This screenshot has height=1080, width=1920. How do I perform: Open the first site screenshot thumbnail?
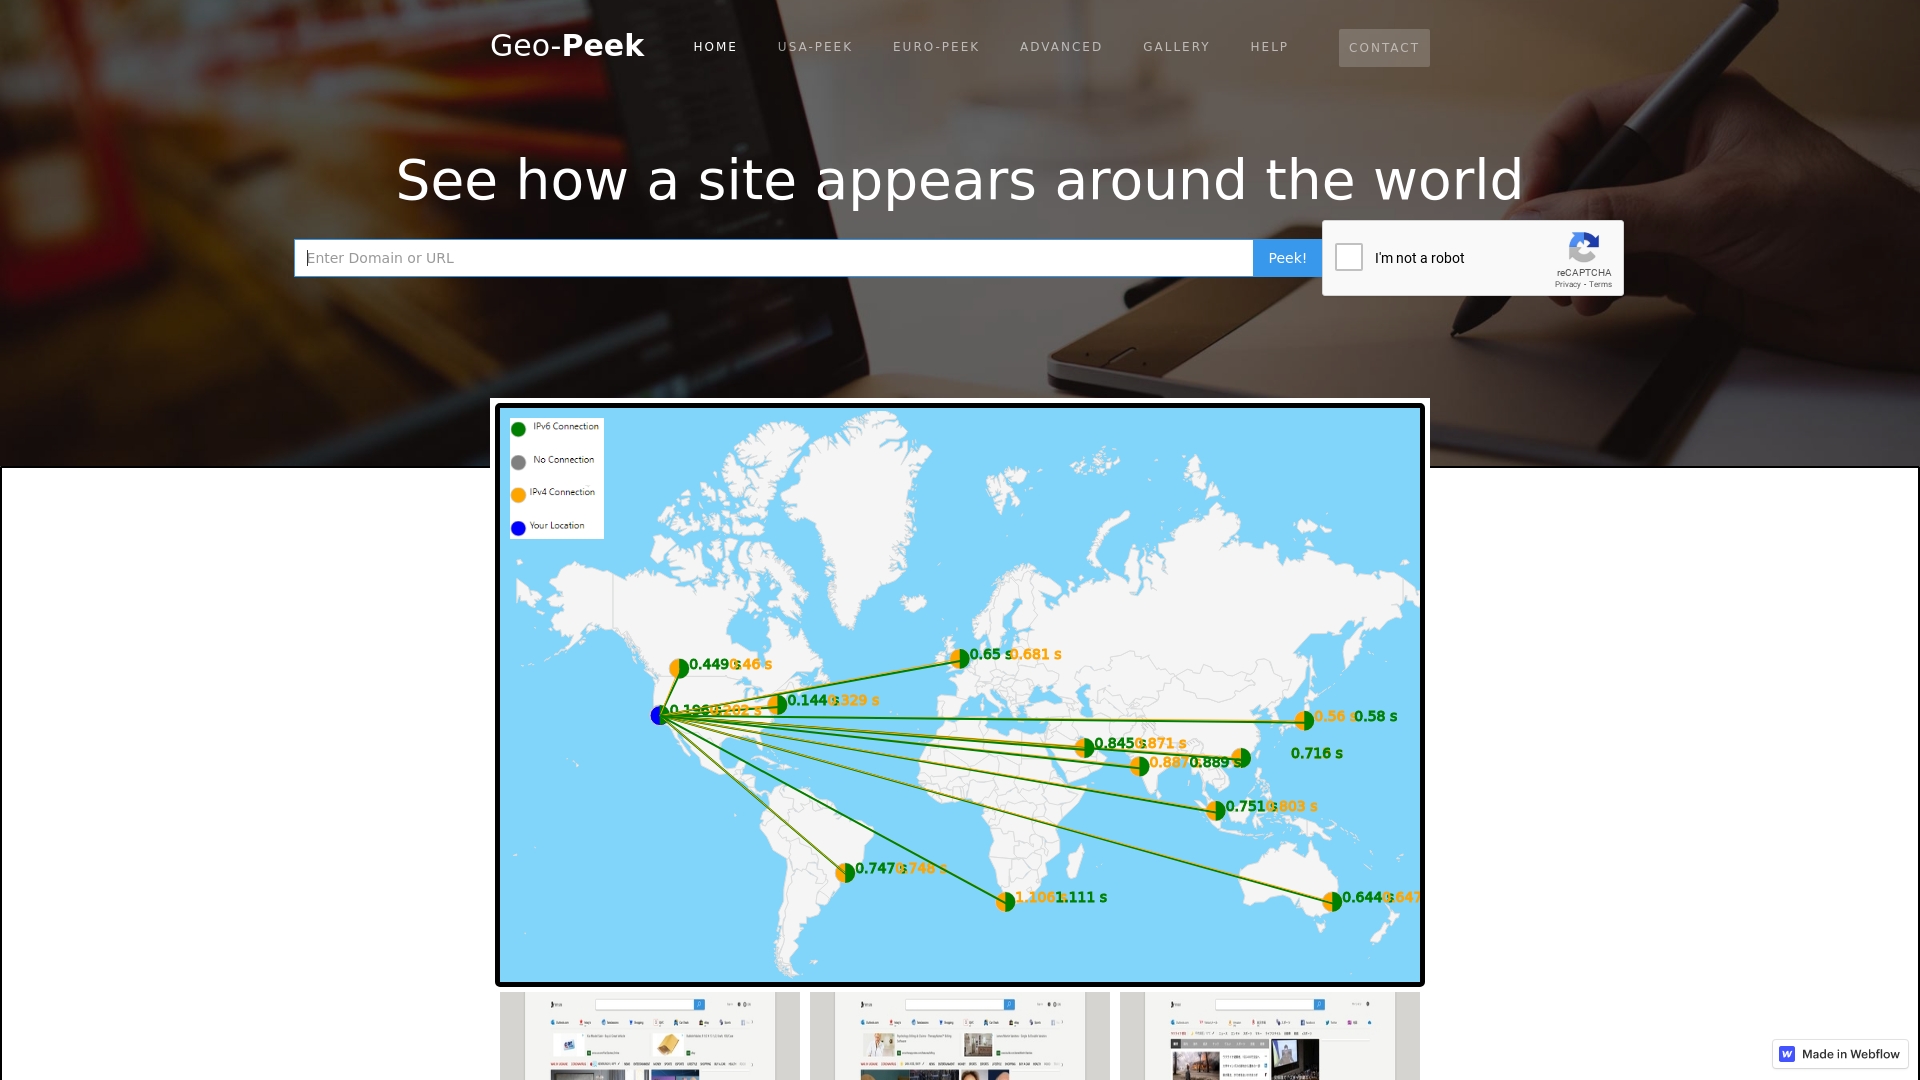tap(650, 1036)
